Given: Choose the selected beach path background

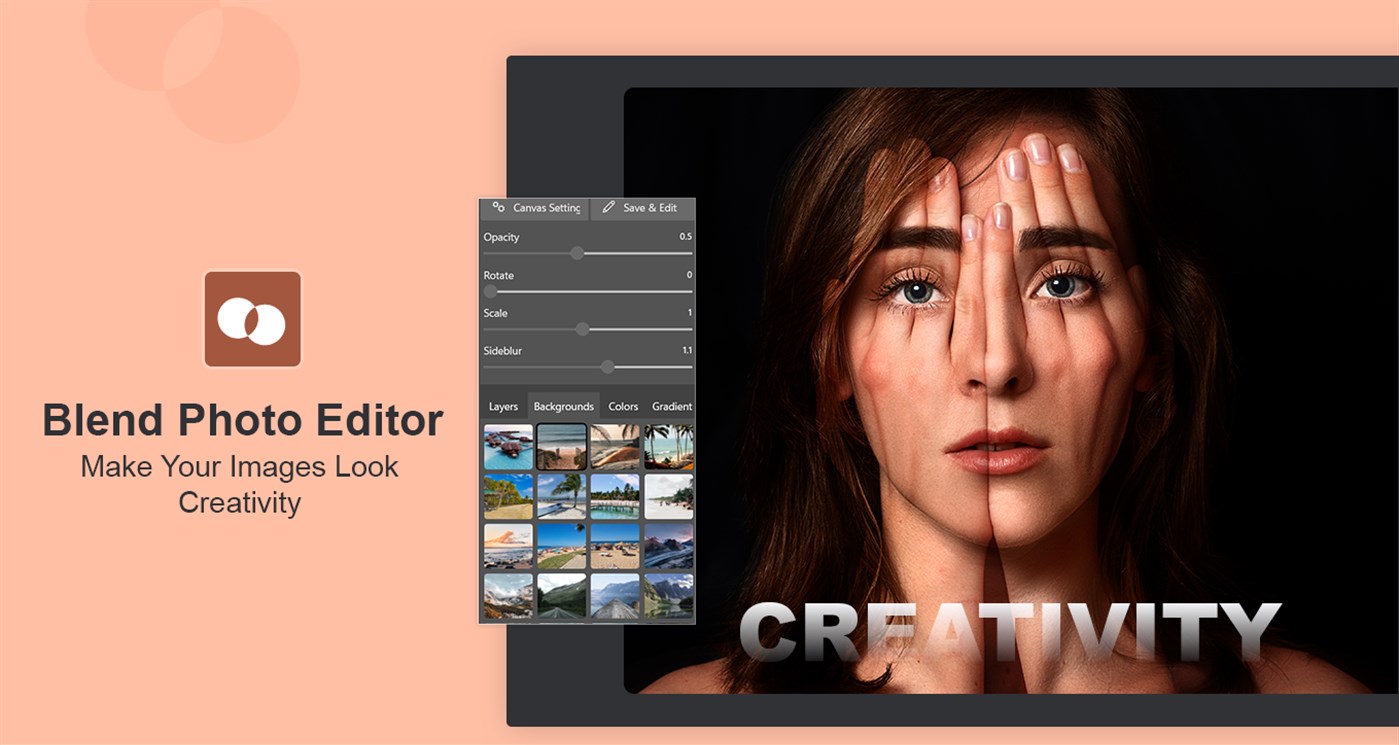Looking at the screenshot, I should (561, 446).
